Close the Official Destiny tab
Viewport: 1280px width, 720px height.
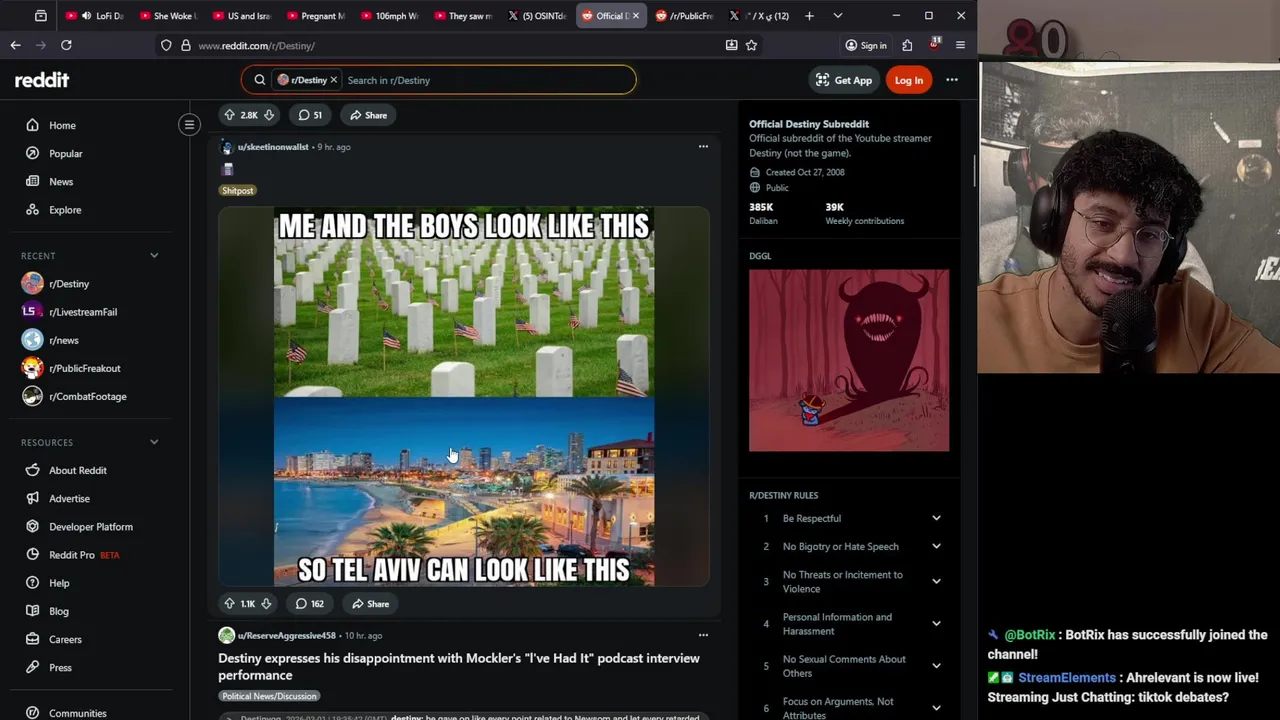click(635, 16)
